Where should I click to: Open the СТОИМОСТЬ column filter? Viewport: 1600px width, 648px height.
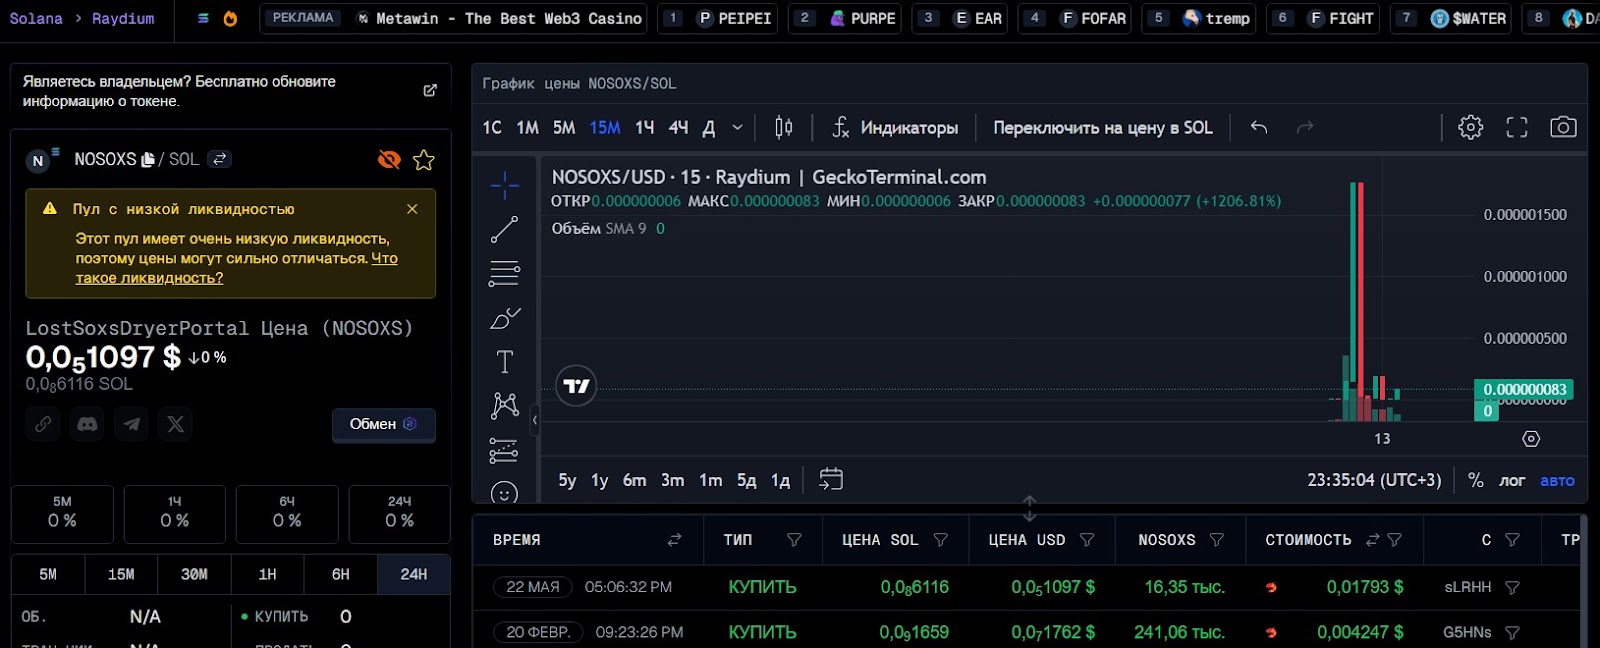coord(1394,540)
